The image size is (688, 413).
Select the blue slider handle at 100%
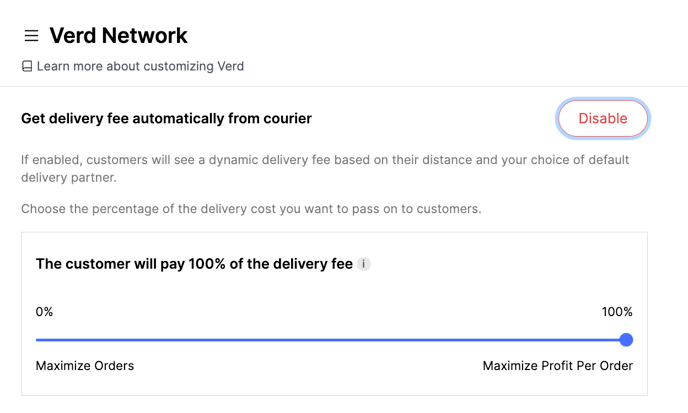(x=626, y=340)
